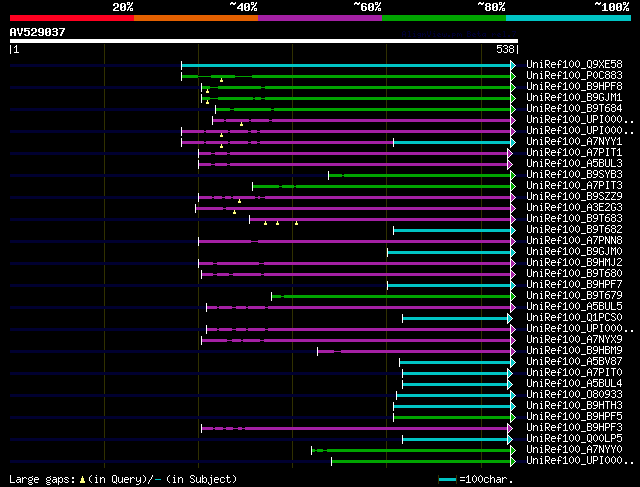Click the cyan 100char scale bar in the legend
Viewport: 640px width, 487px height.
coord(447,480)
